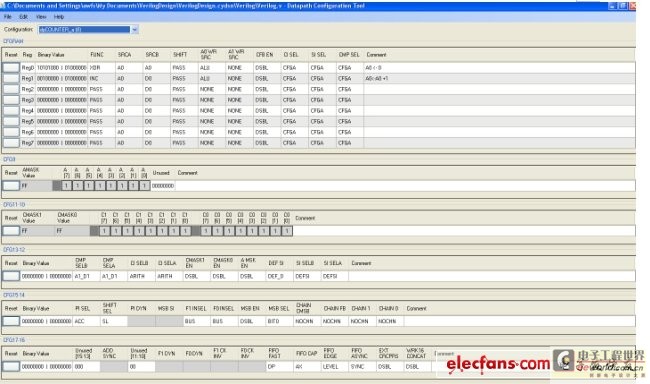Open the Edit menu

point(23,17)
